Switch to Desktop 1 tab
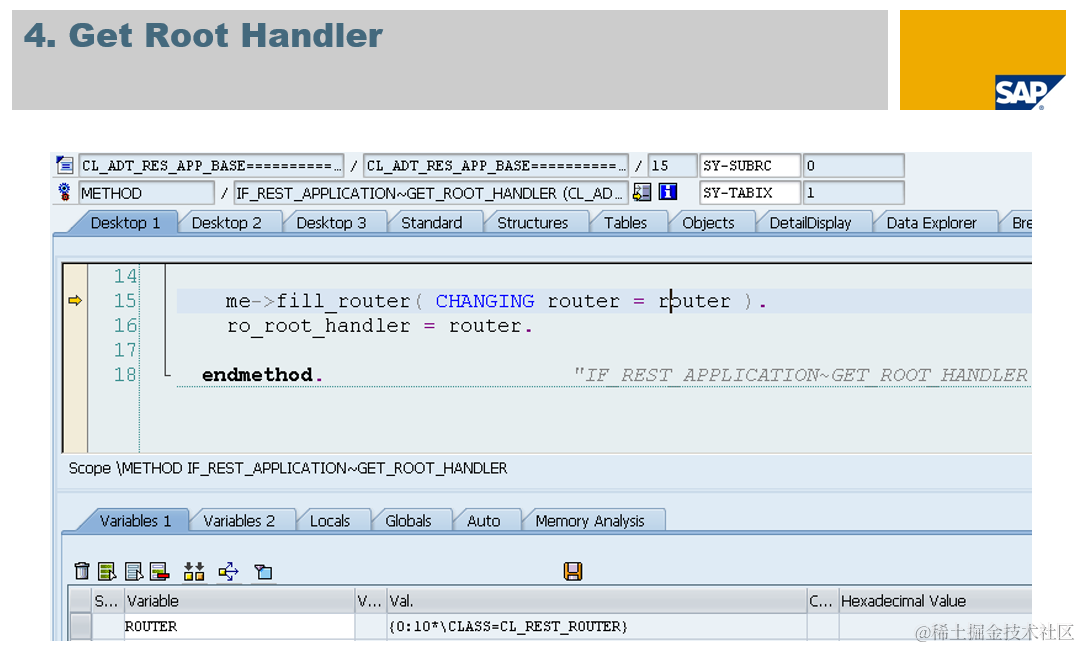The height and width of the screenshot is (649, 1081). 125,223
